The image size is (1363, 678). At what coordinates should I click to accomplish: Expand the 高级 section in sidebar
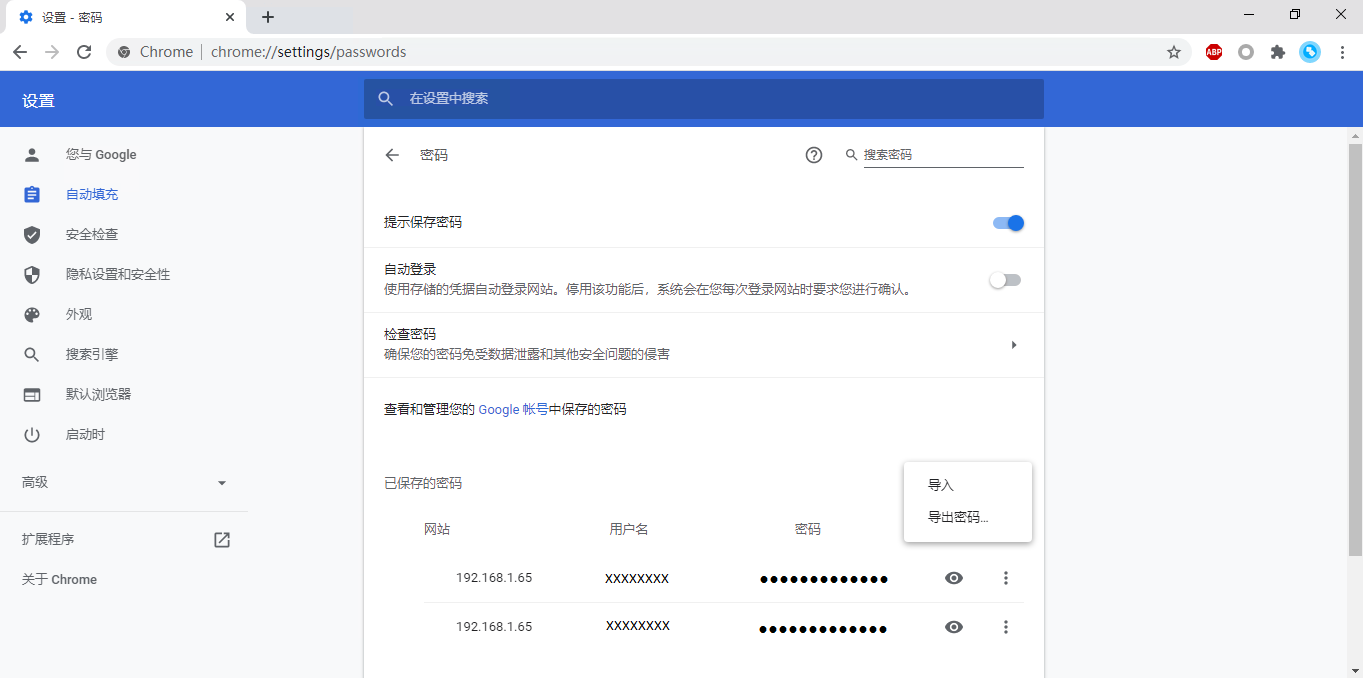click(x=124, y=482)
